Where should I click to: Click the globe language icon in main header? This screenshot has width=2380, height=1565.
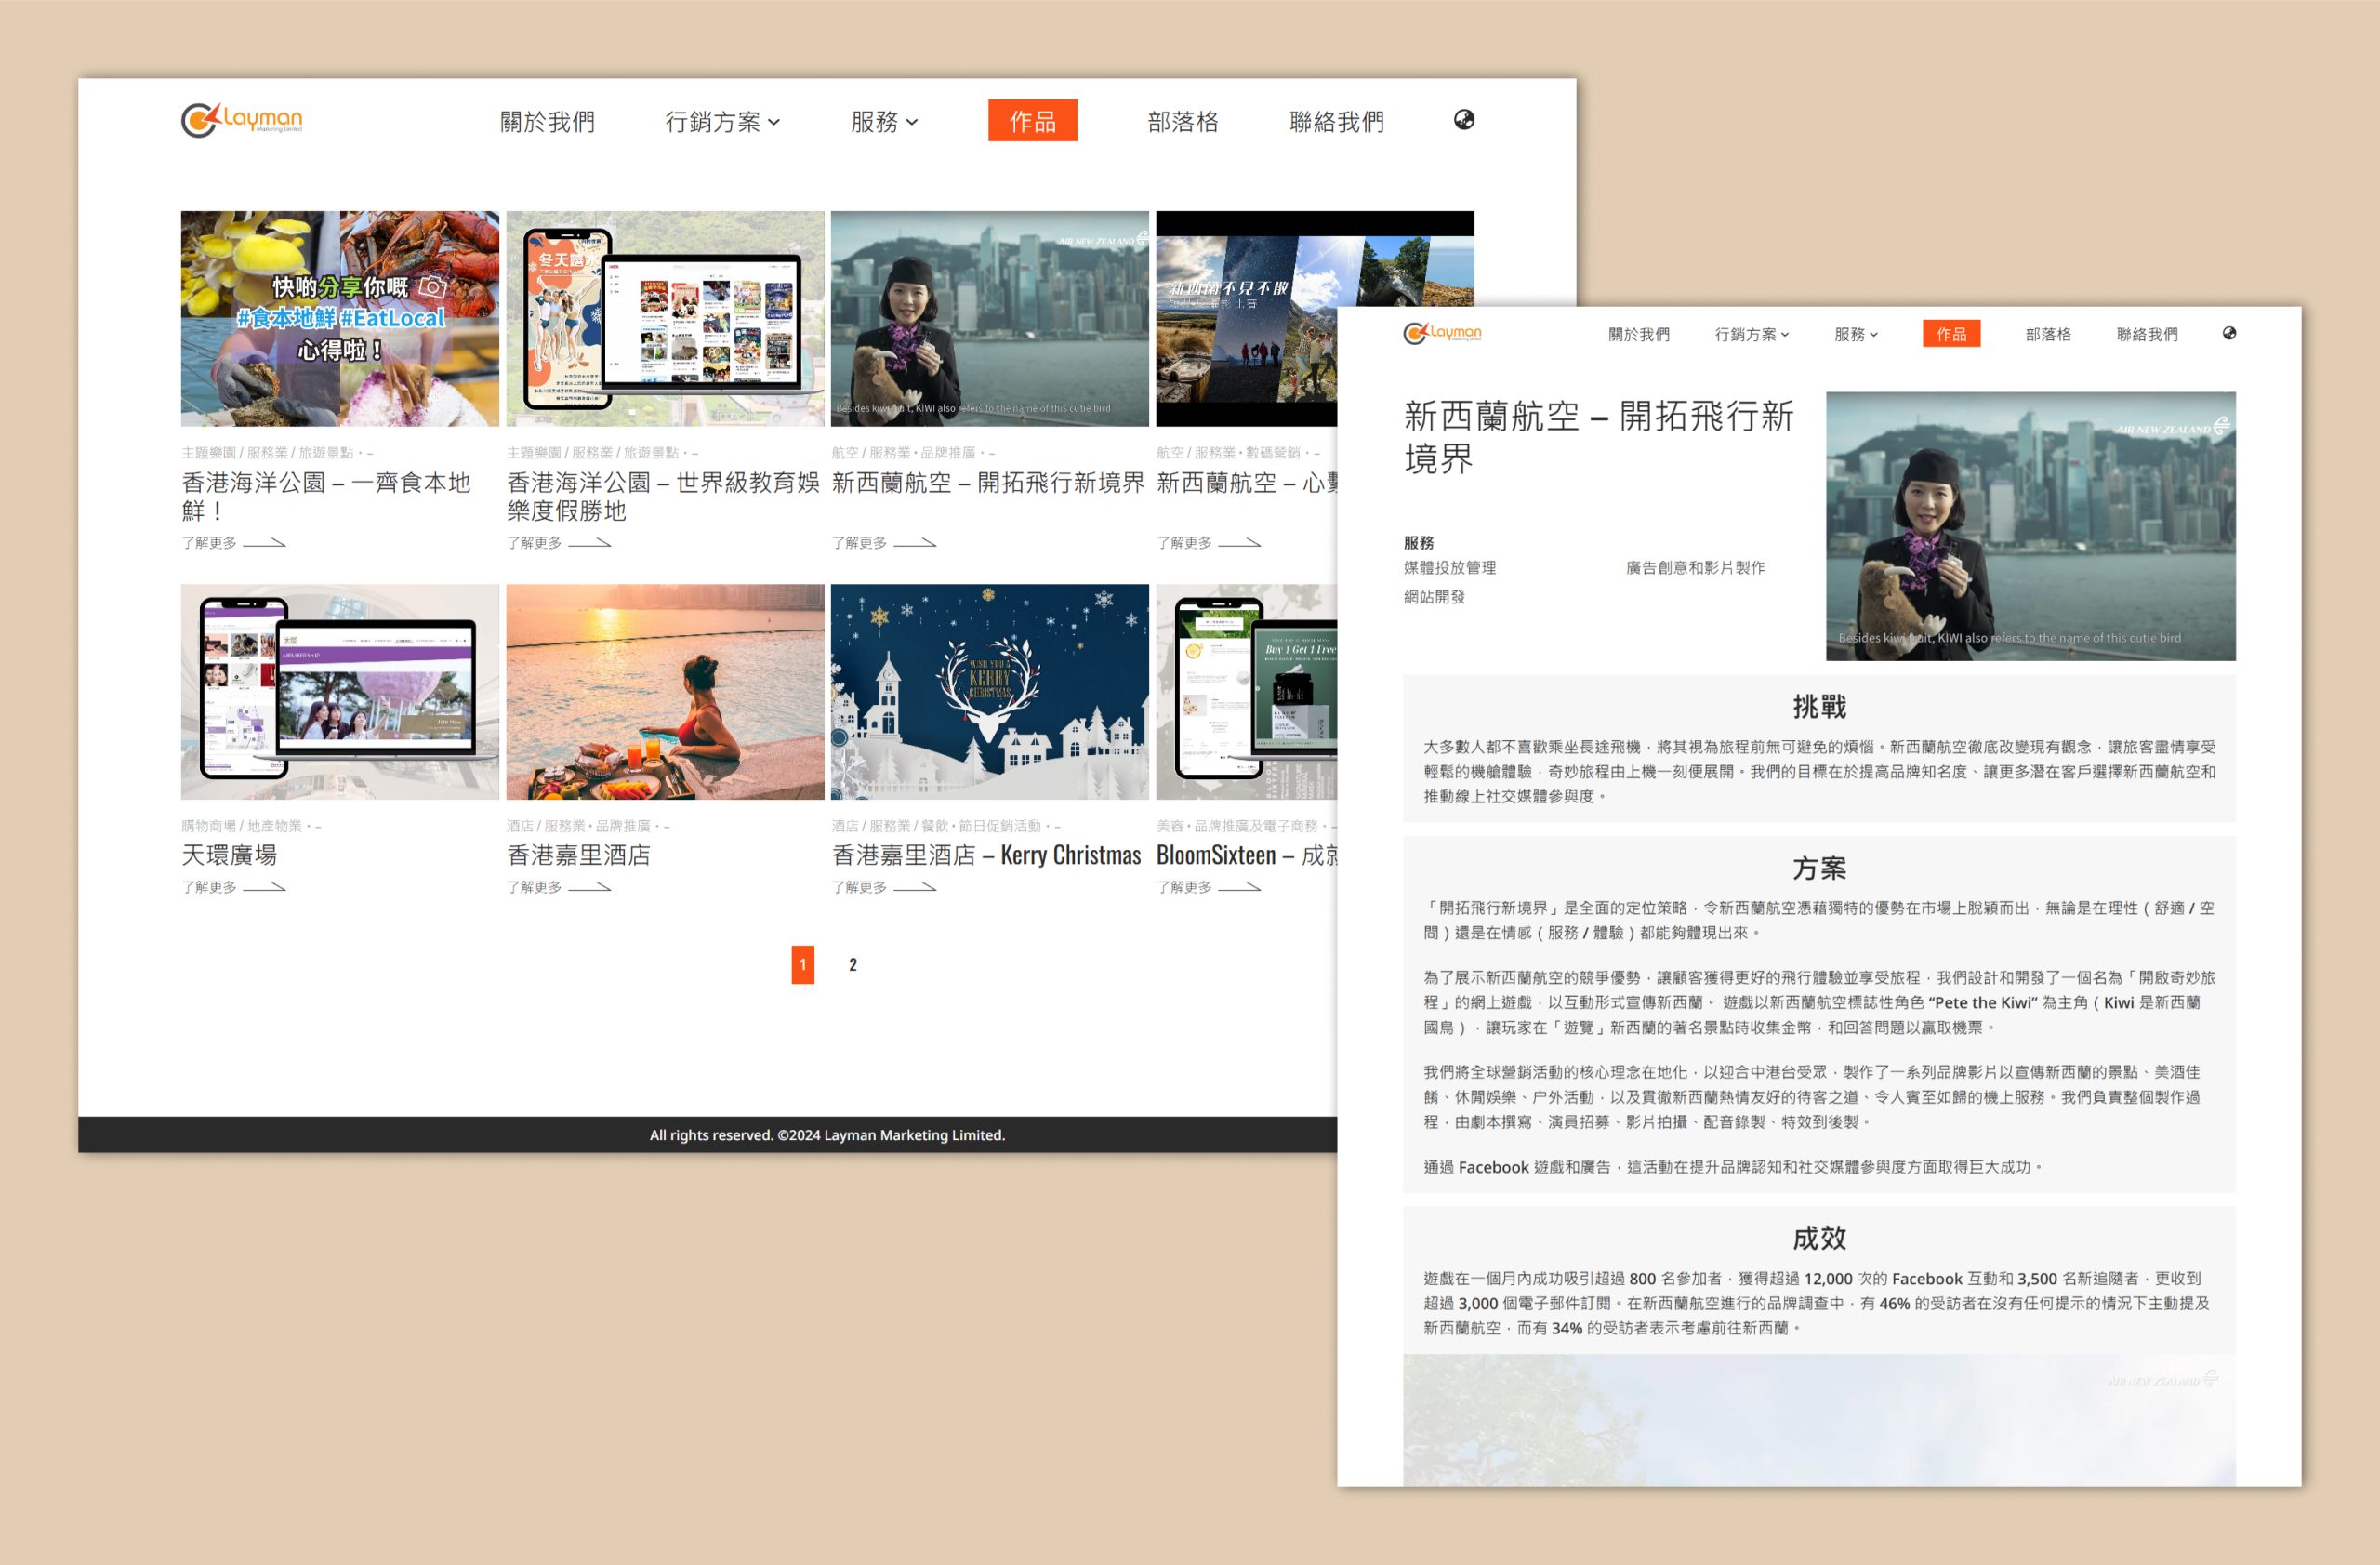[x=1463, y=120]
